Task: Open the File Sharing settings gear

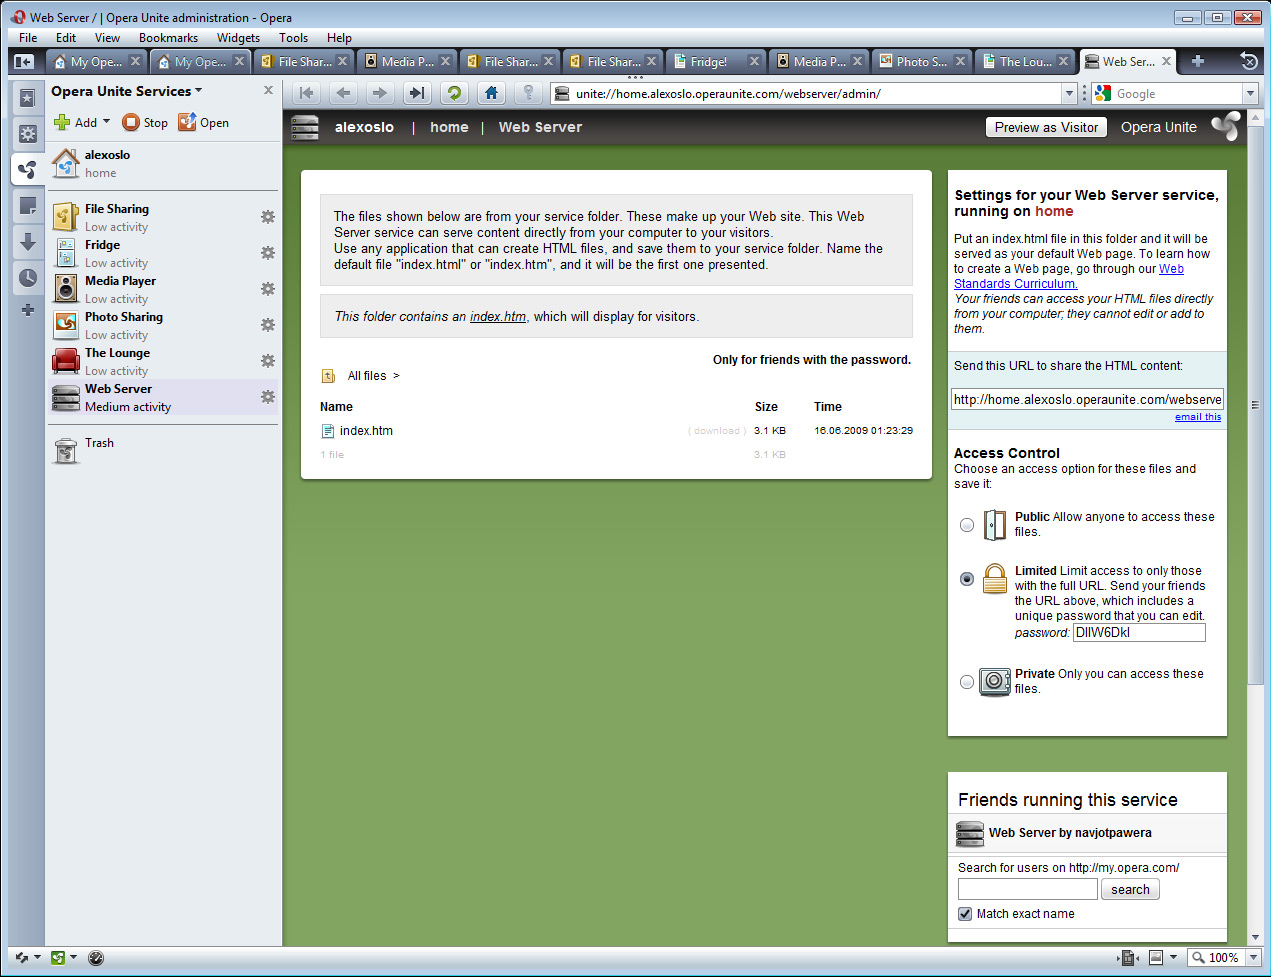Action: tap(268, 217)
